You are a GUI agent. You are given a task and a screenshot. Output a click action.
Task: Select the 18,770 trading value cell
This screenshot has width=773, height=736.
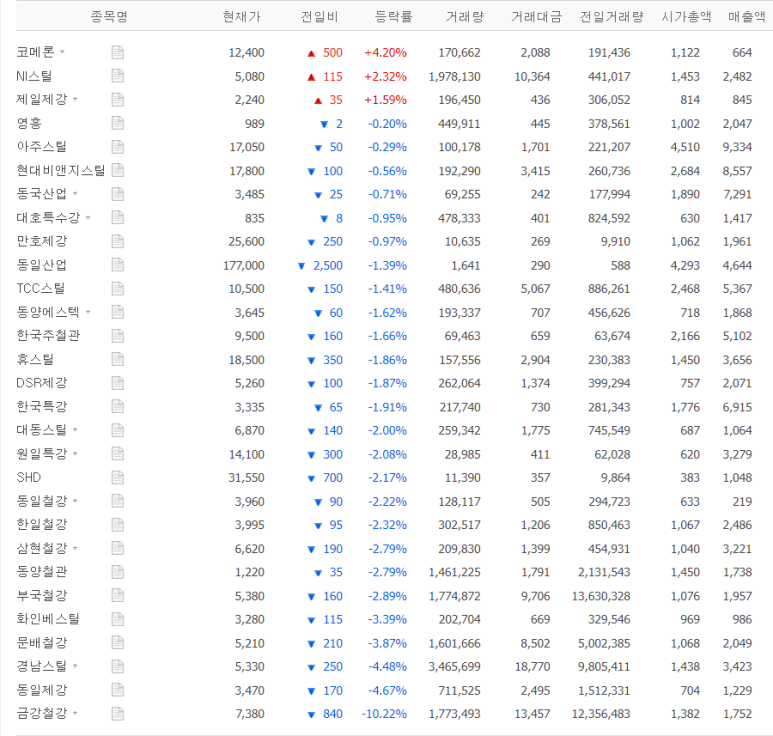532,667
